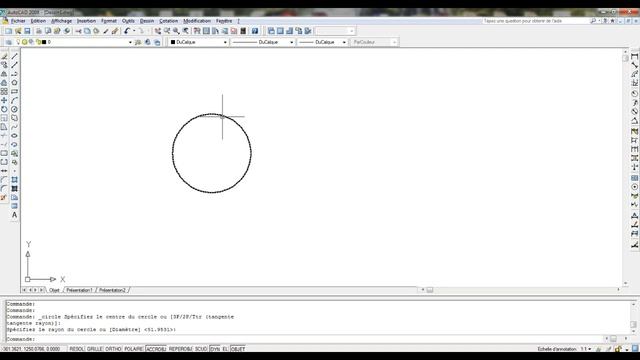This screenshot has width=640, height=360.
Task: Select the Mirror modify tool
Action: (x=4, y=74)
